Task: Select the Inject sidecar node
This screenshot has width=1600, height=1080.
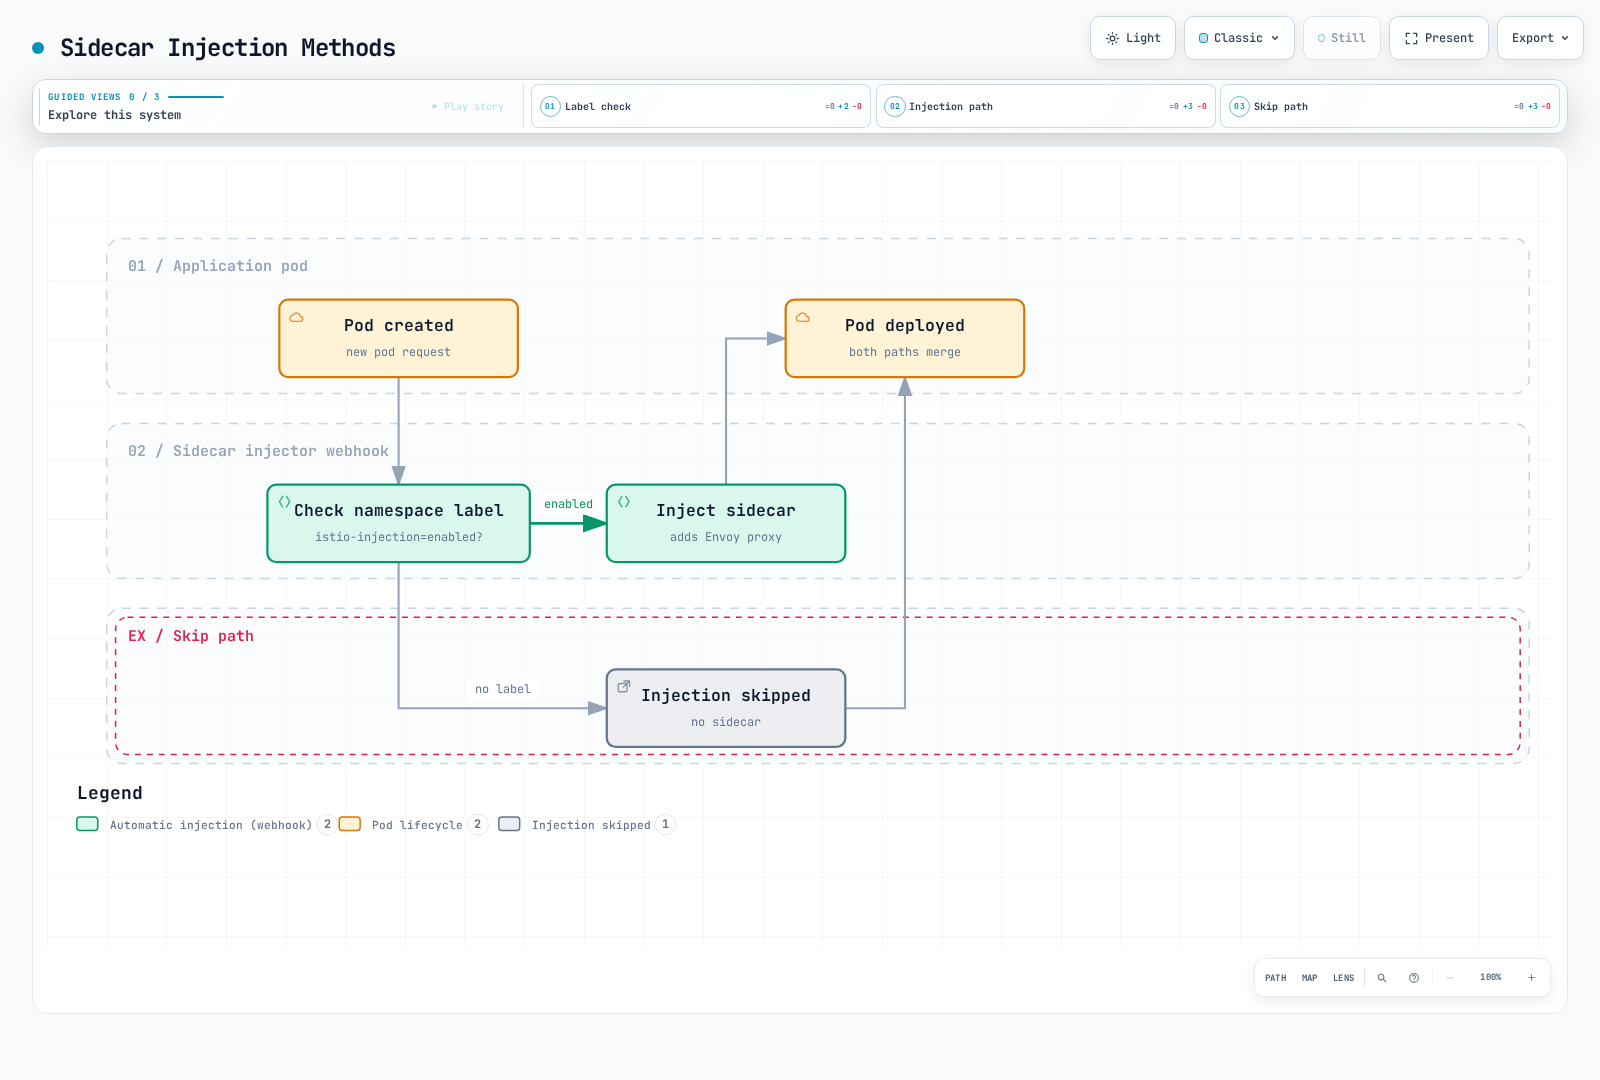Action: [x=726, y=523]
